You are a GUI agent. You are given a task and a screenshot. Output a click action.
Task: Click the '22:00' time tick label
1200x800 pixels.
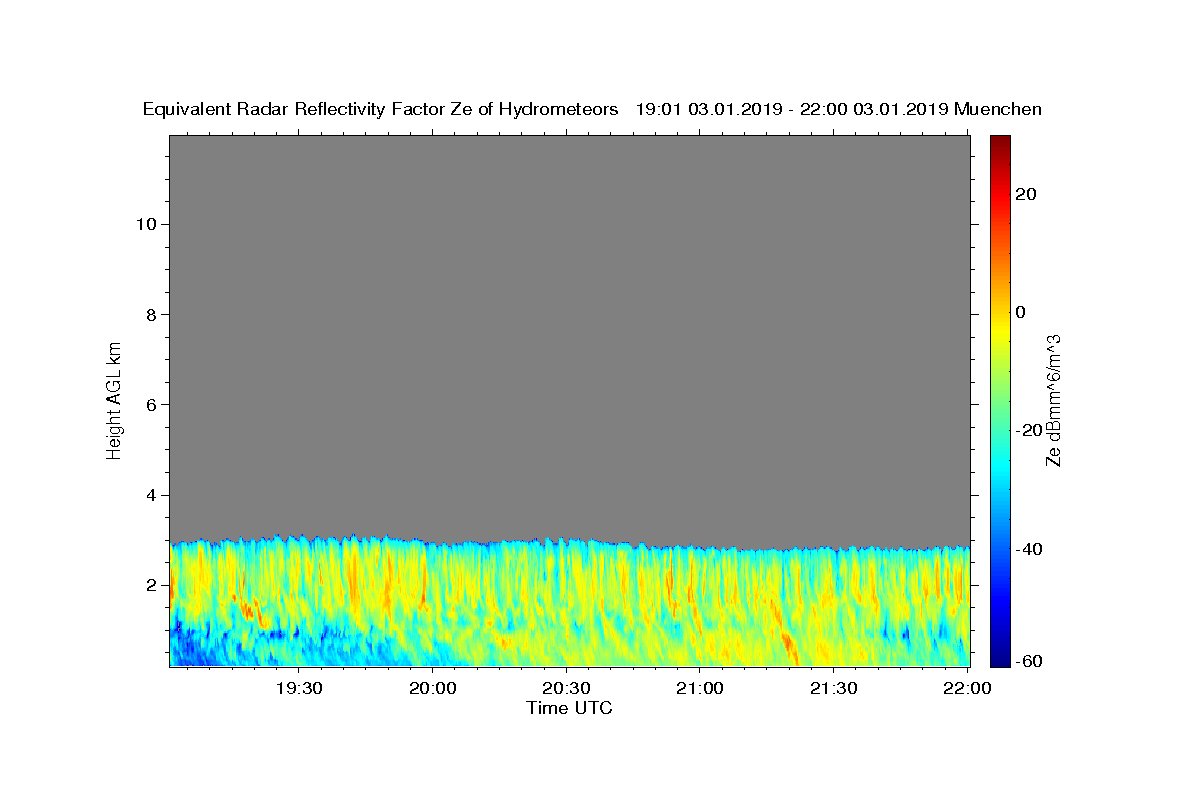(x=967, y=688)
